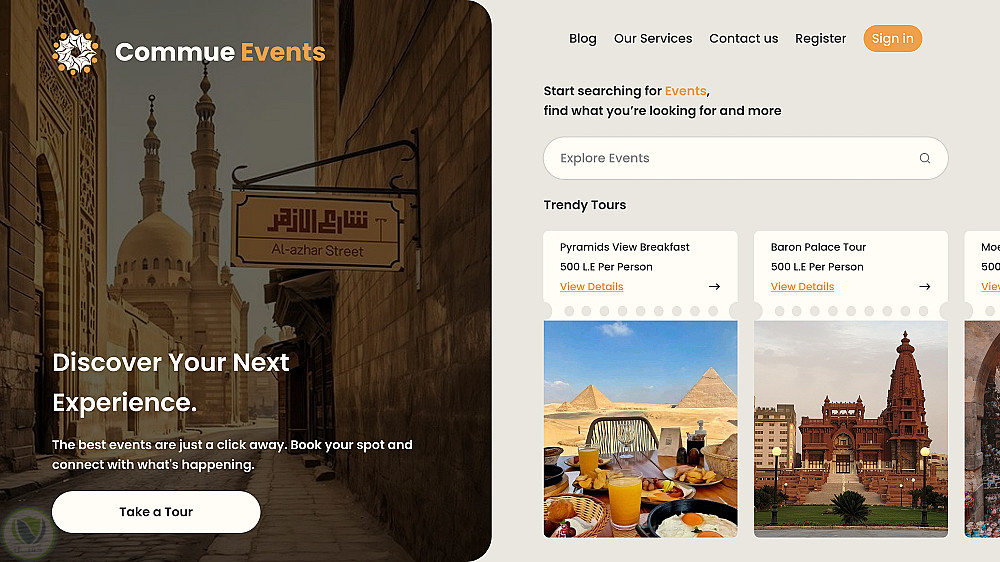The width and height of the screenshot is (1000, 562).
Task: Click the Baron Palace photo thumbnail
Action: point(851,428)
